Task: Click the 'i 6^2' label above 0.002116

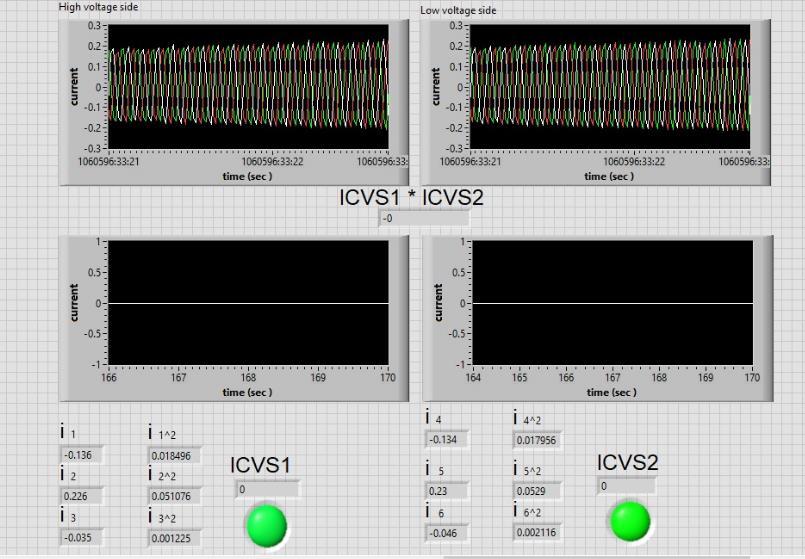Action: click(x=527, y=511)
